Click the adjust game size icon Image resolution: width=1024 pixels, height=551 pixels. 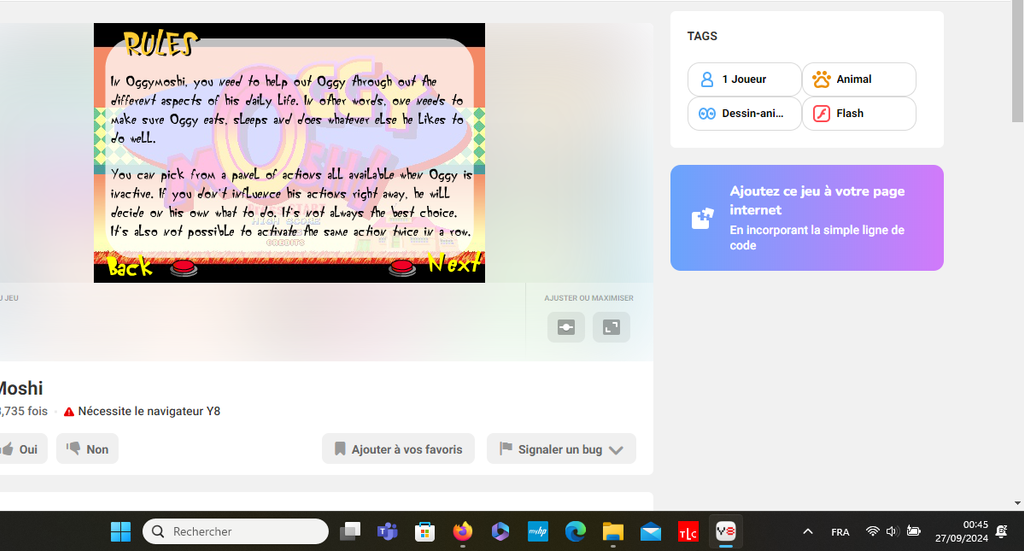(566, 327)
